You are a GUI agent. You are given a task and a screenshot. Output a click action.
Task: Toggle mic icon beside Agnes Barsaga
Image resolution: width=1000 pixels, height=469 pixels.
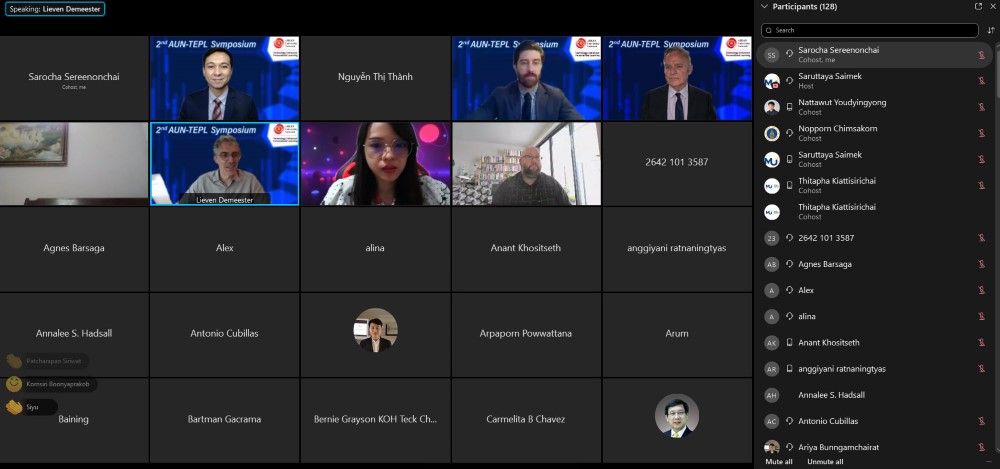coord(981,264)
